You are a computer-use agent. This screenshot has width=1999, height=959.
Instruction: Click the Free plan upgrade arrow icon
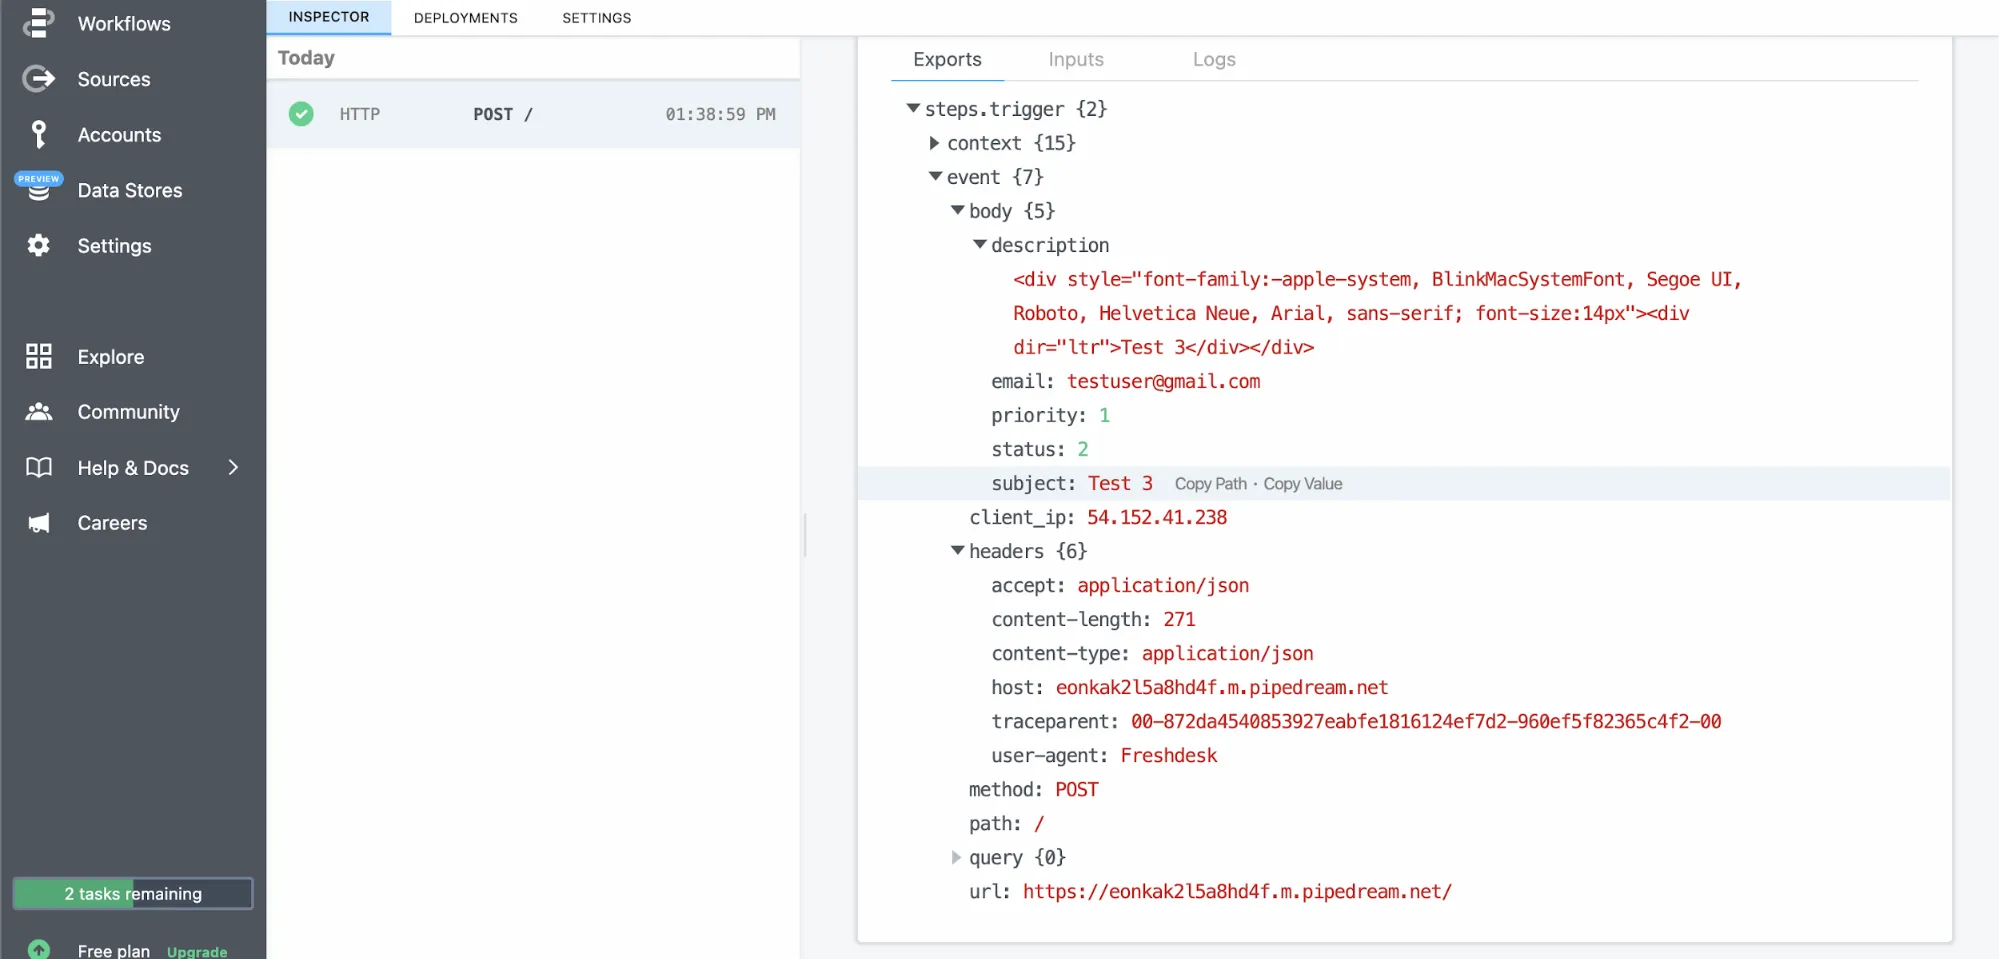pyautogui.click(x=38, y=949)
